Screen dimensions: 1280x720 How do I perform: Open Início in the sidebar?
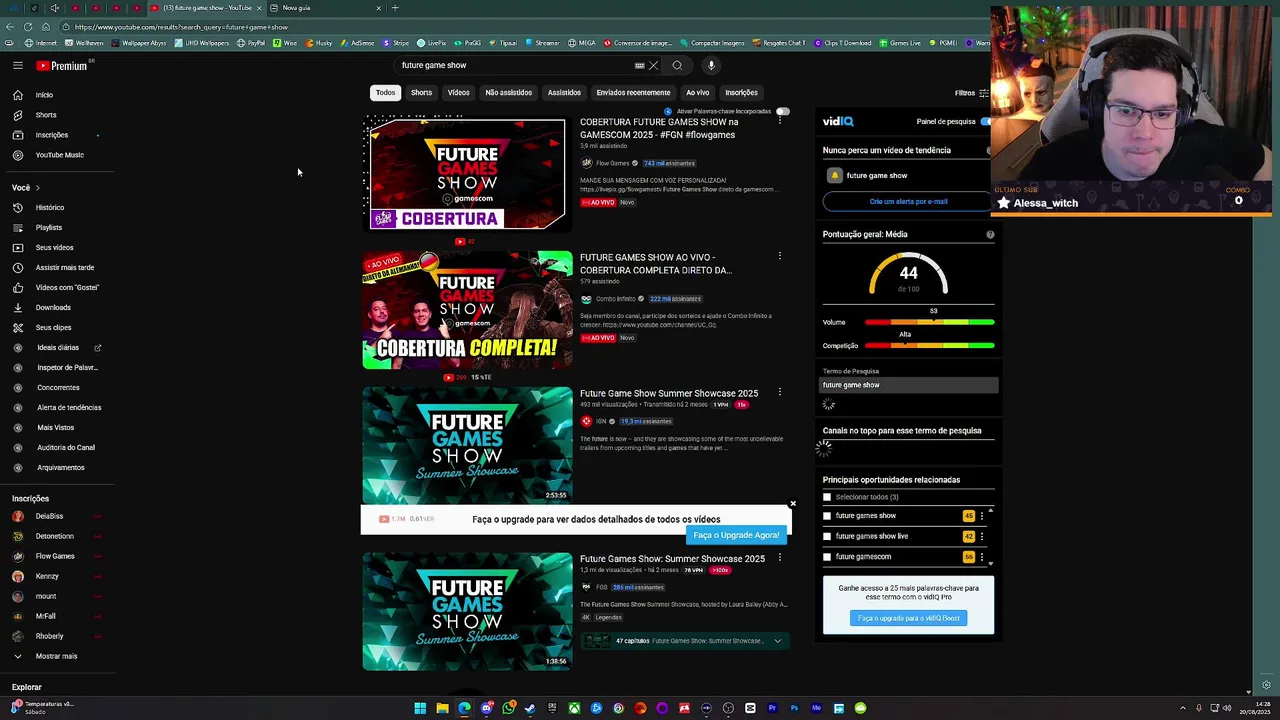tap(44, 95)
